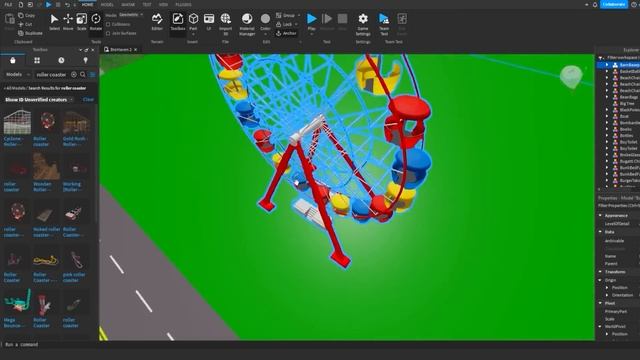
Task: Click the Paste clipboard icon
Action: 10,20
